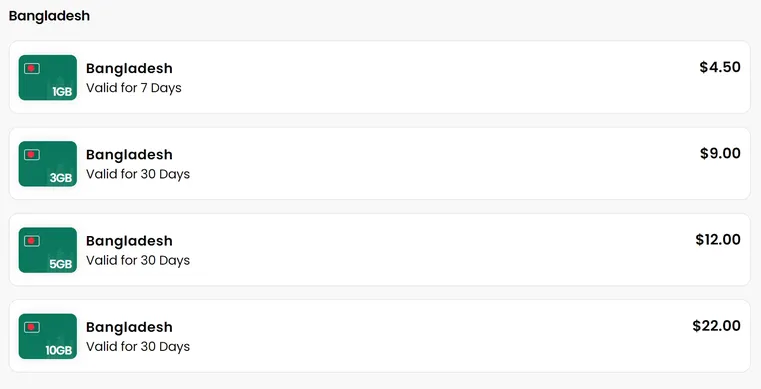Click the Bangladesh section heading
Image resolution: width=761 pixels, height=389 pixels.
click(x=49, y=16)
